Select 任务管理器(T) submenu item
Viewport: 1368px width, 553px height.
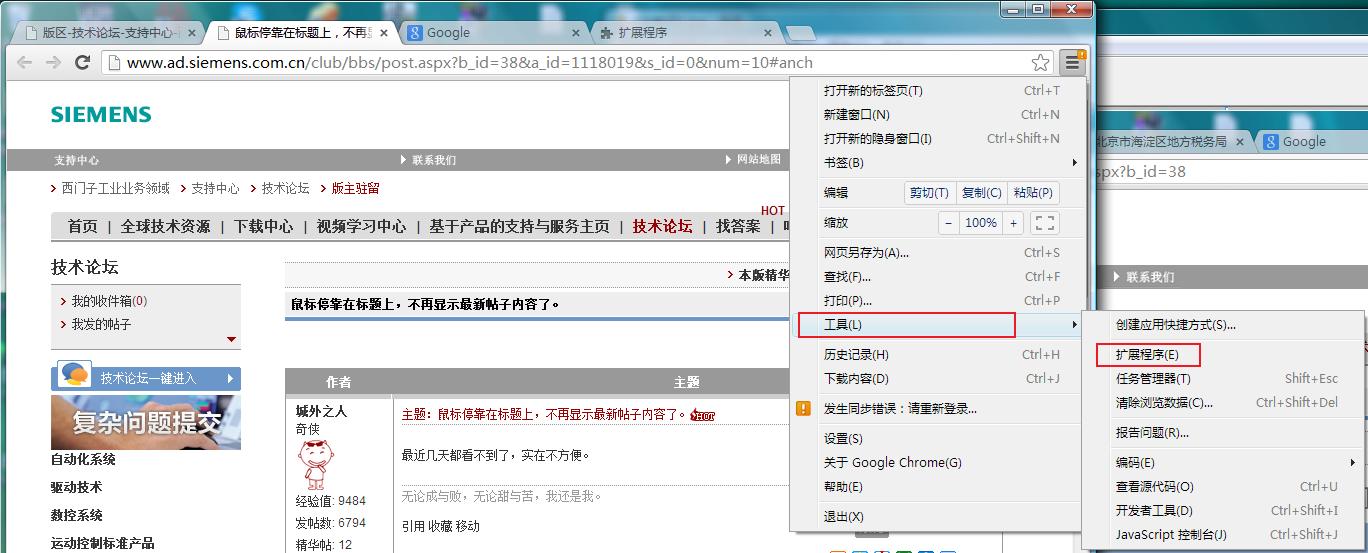click(x=1224, y=378)
